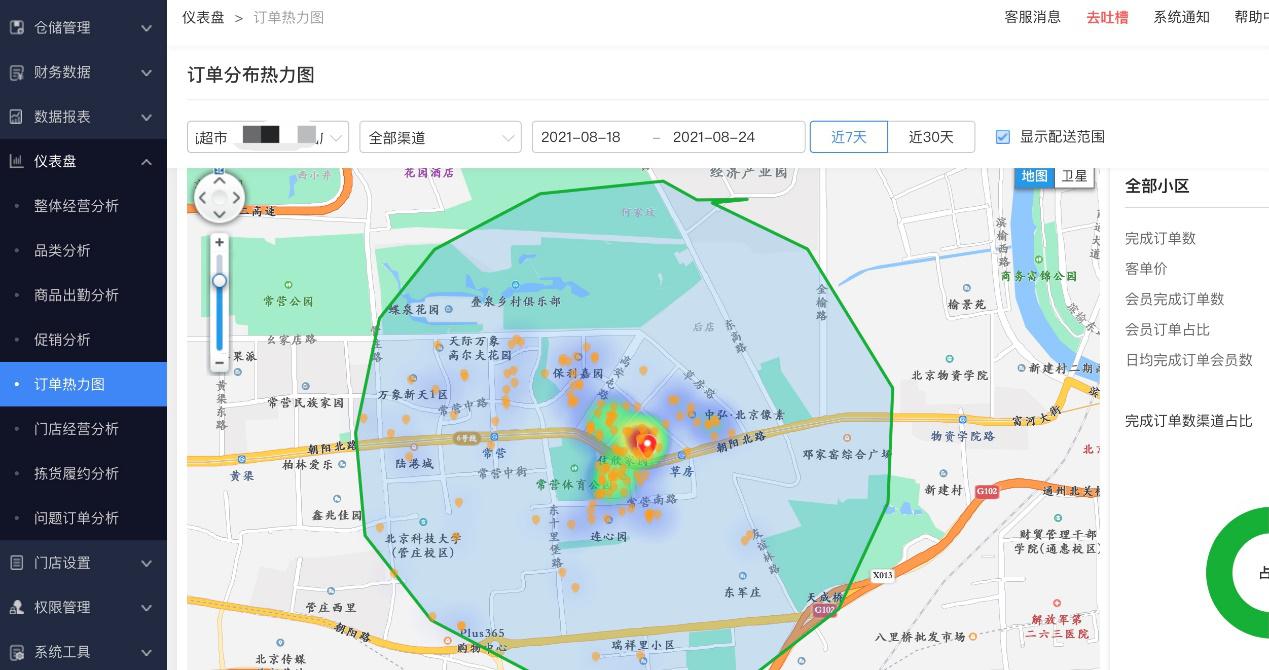Click 去吐槽 feedback link
Viewport: 1269px width, 670px height.
pyautogui.click(x=1107, y=17)
